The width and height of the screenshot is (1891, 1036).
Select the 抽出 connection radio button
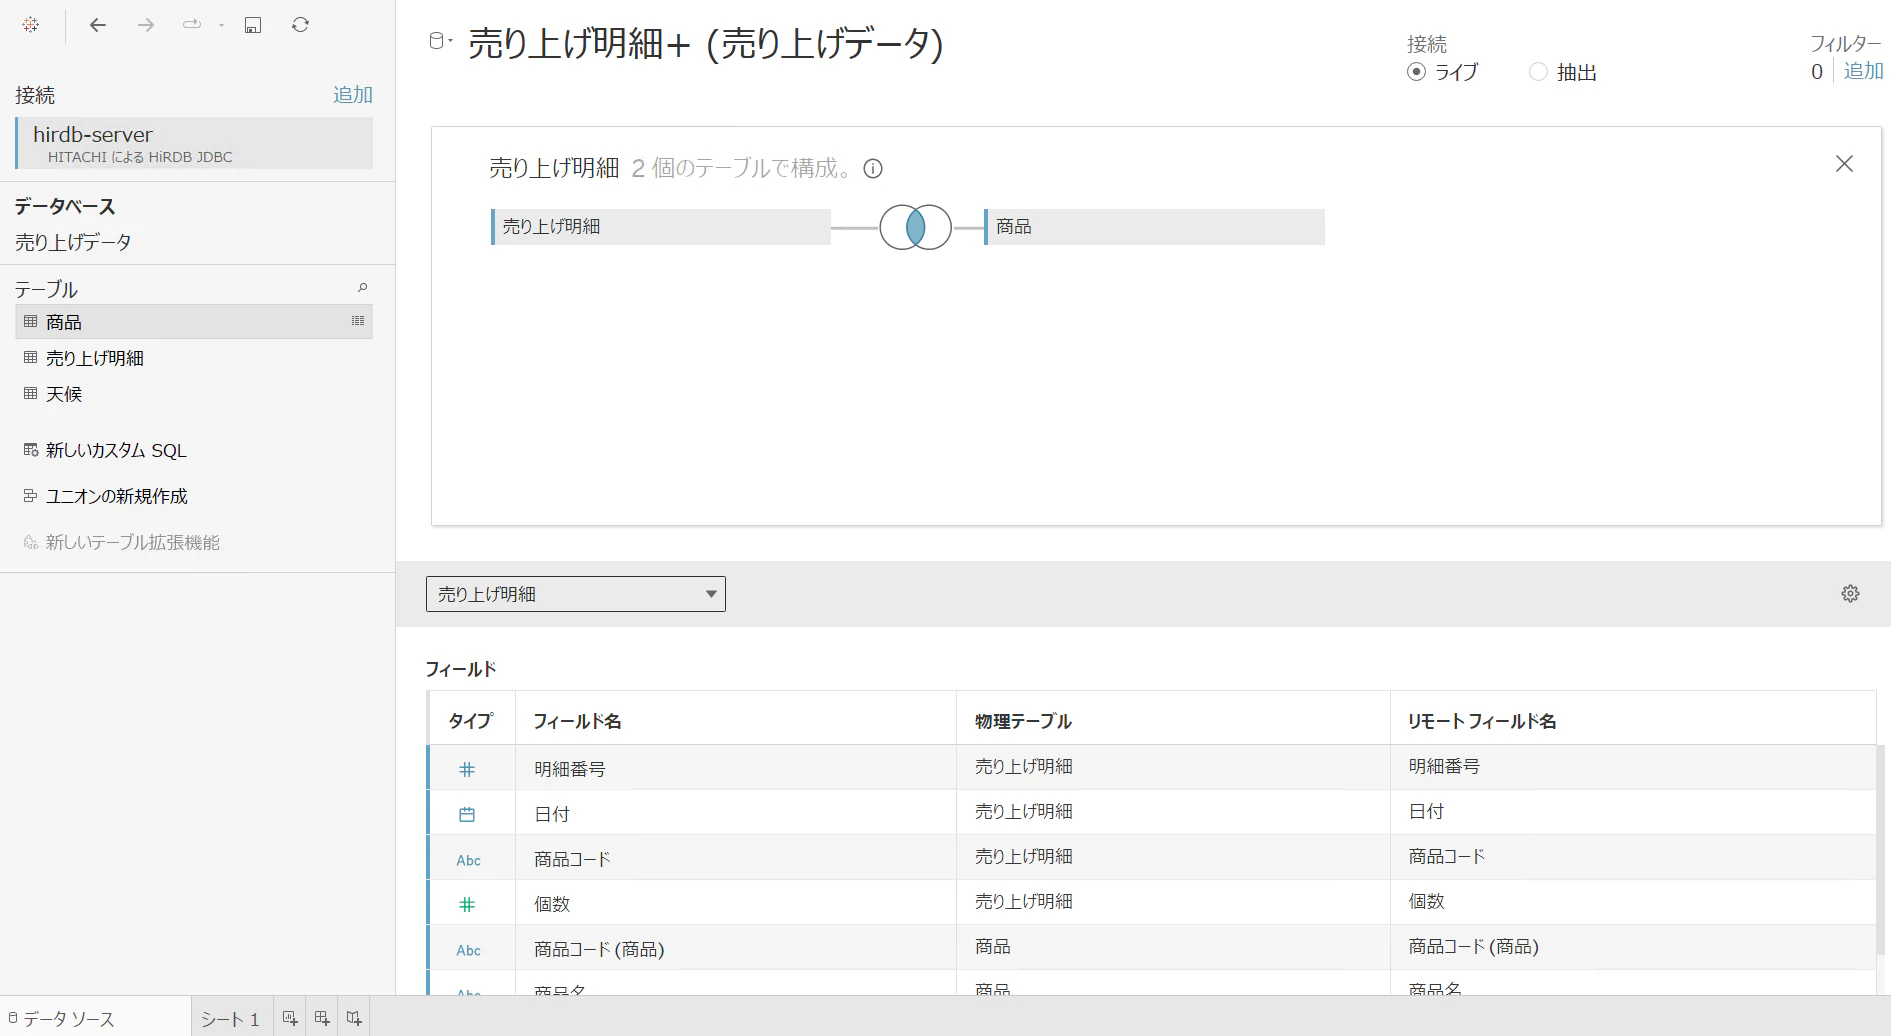pos(1538,72)
